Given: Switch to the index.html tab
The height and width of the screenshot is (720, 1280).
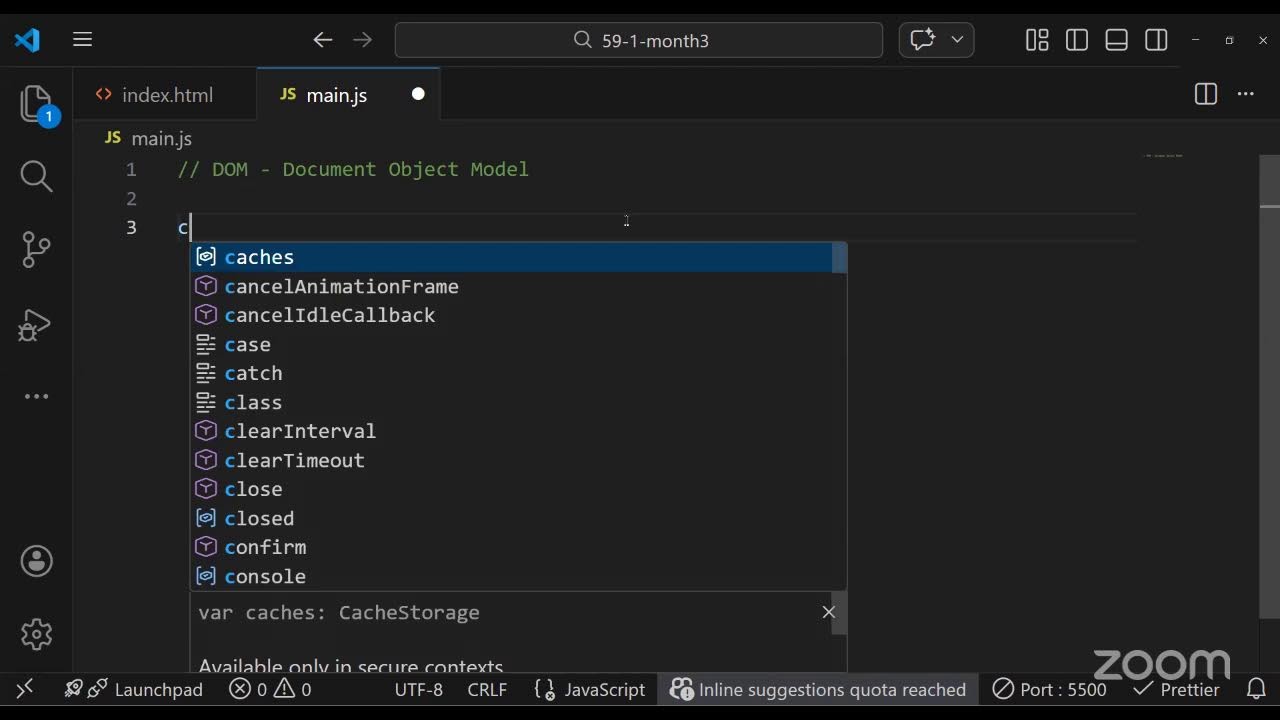Looking at the screenshot, I should click(x=166, y=95).
